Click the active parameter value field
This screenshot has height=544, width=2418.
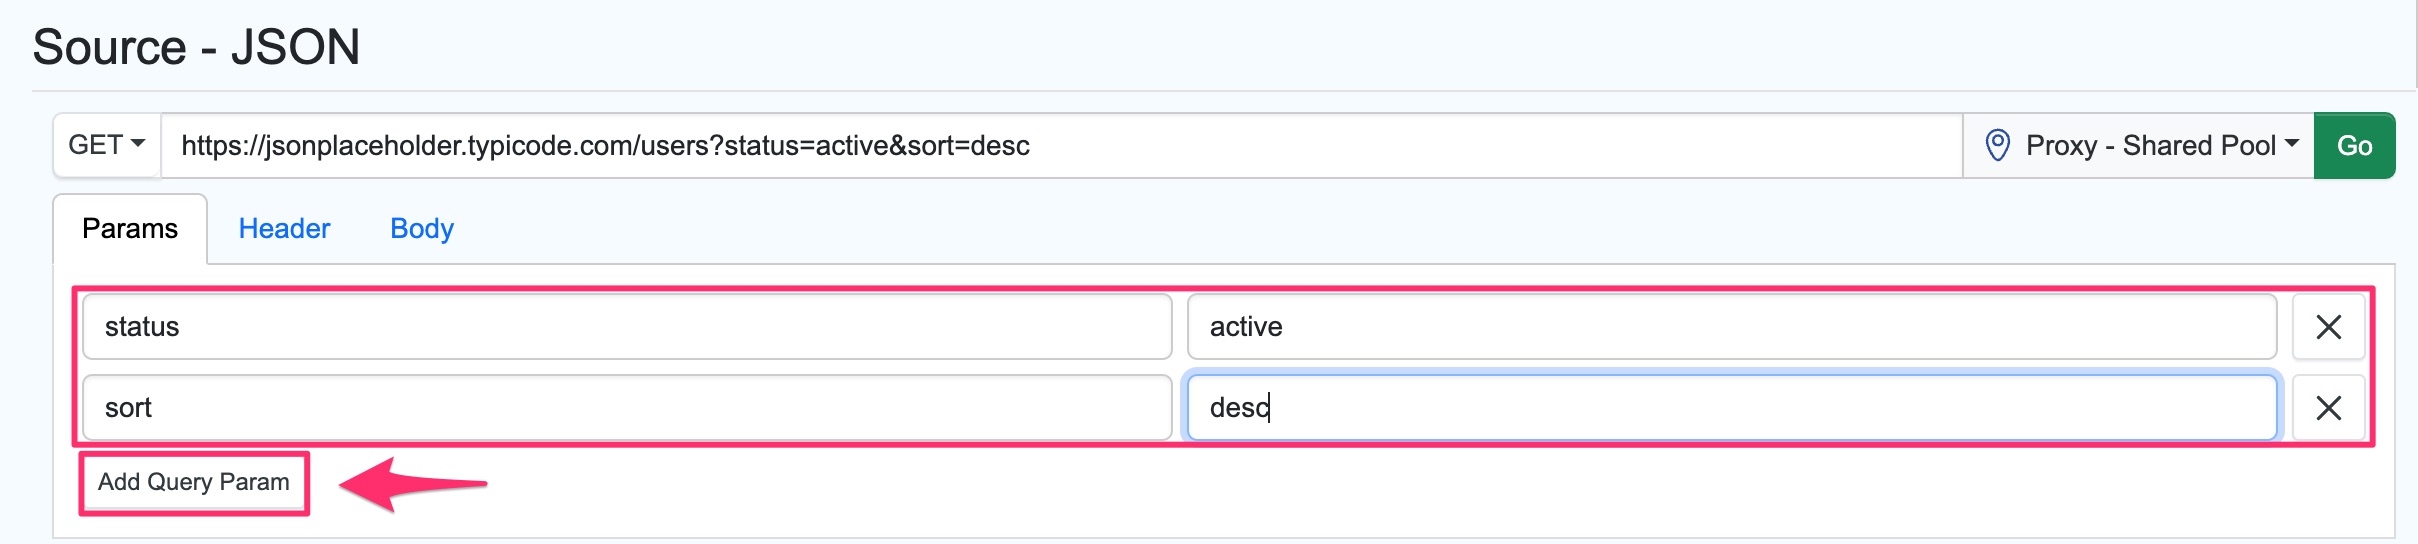(1731, 327)
